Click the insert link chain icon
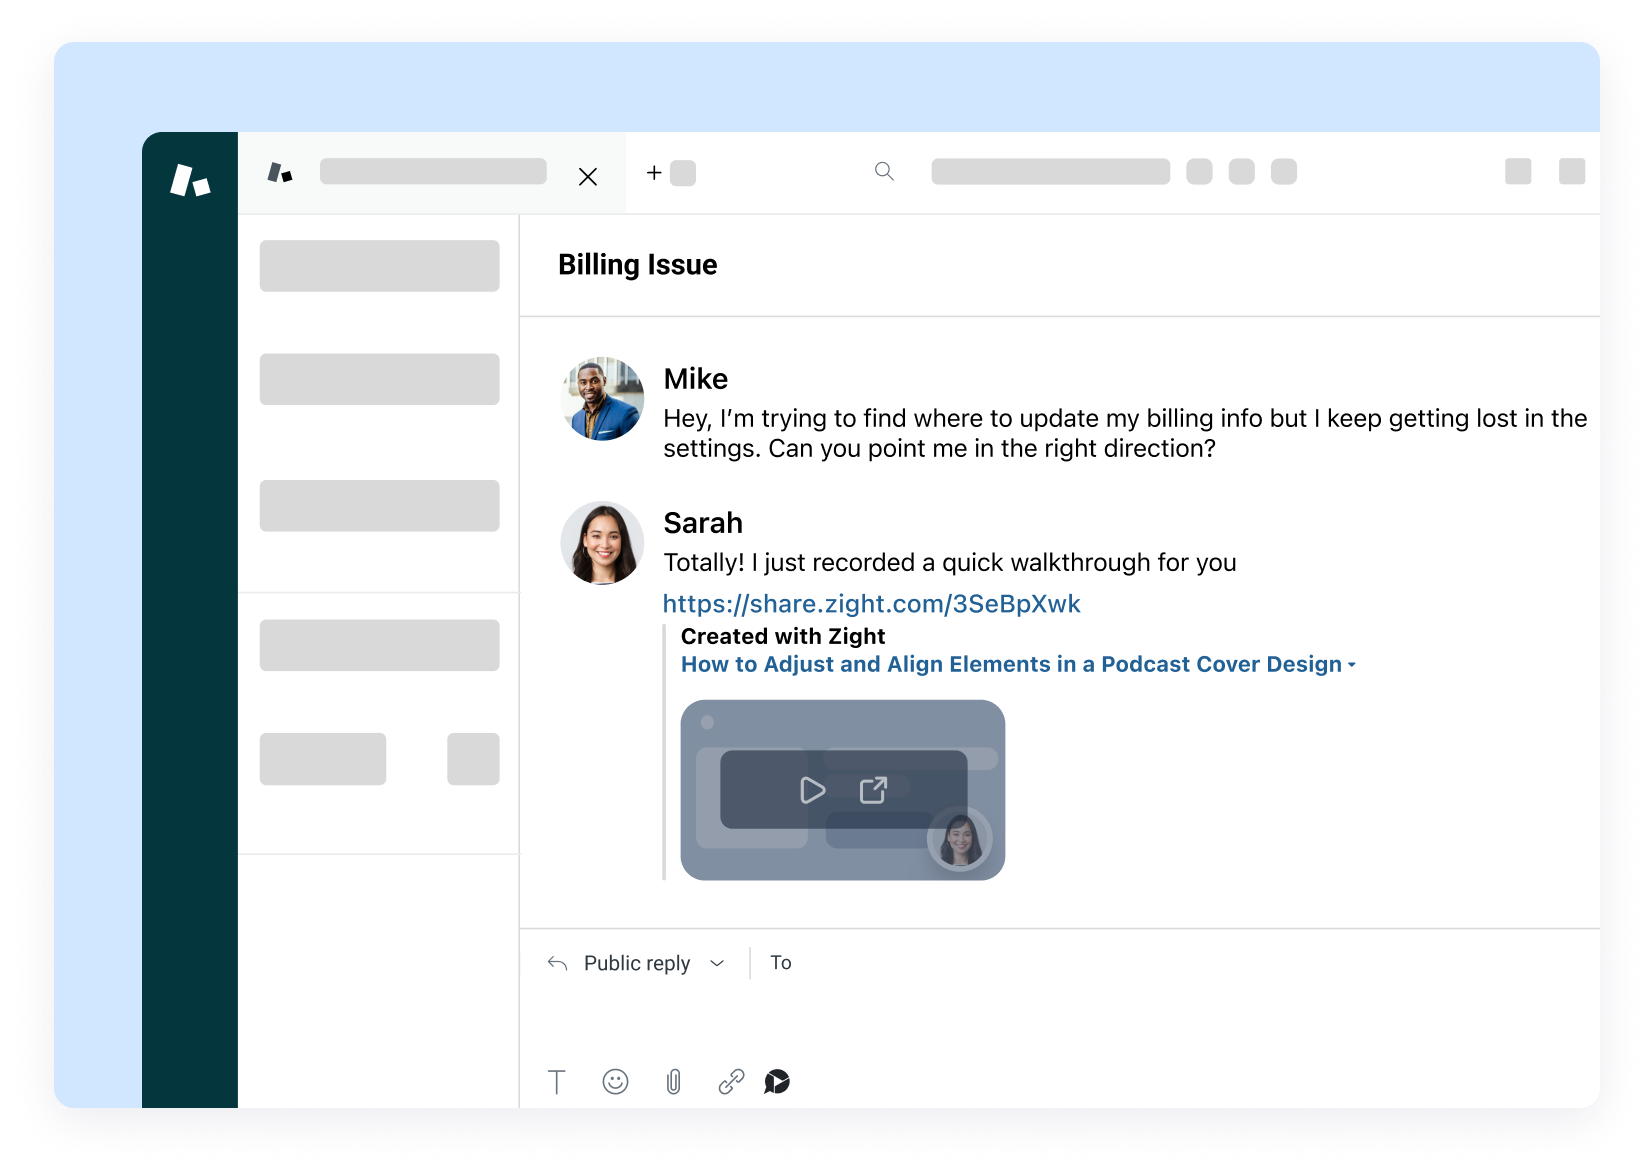The width and height of the screenshot is (1652, 1172). coord(731,1082)
